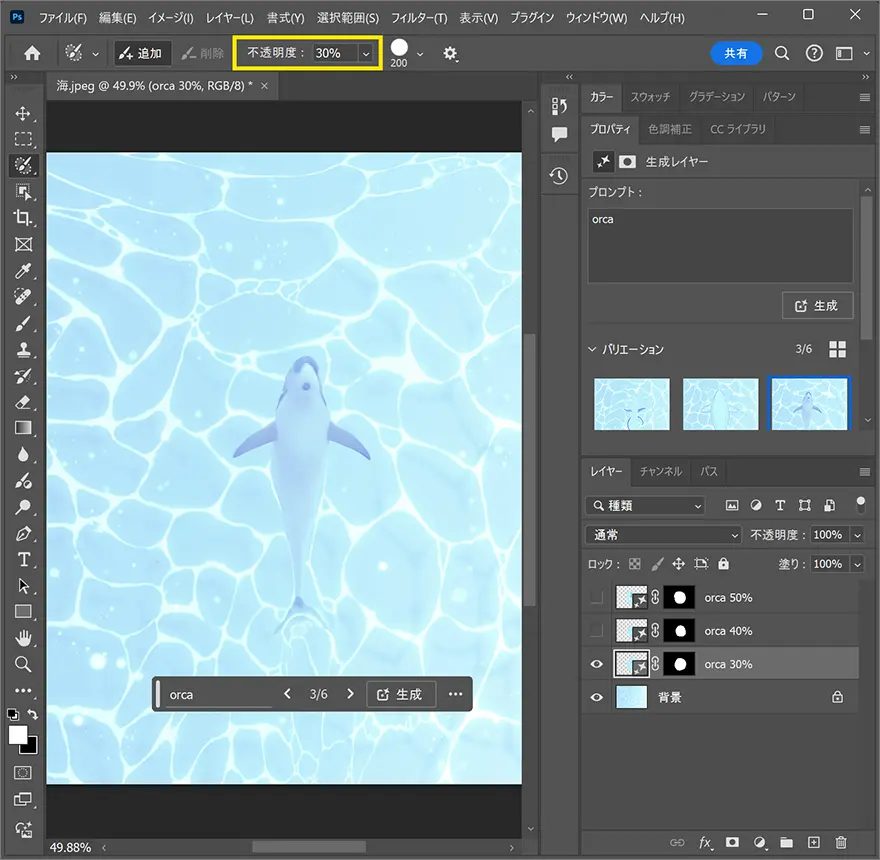Viewport: 880px width, 860px height.
Task: Collapse the バリエーション section
Action: point(592,349)
